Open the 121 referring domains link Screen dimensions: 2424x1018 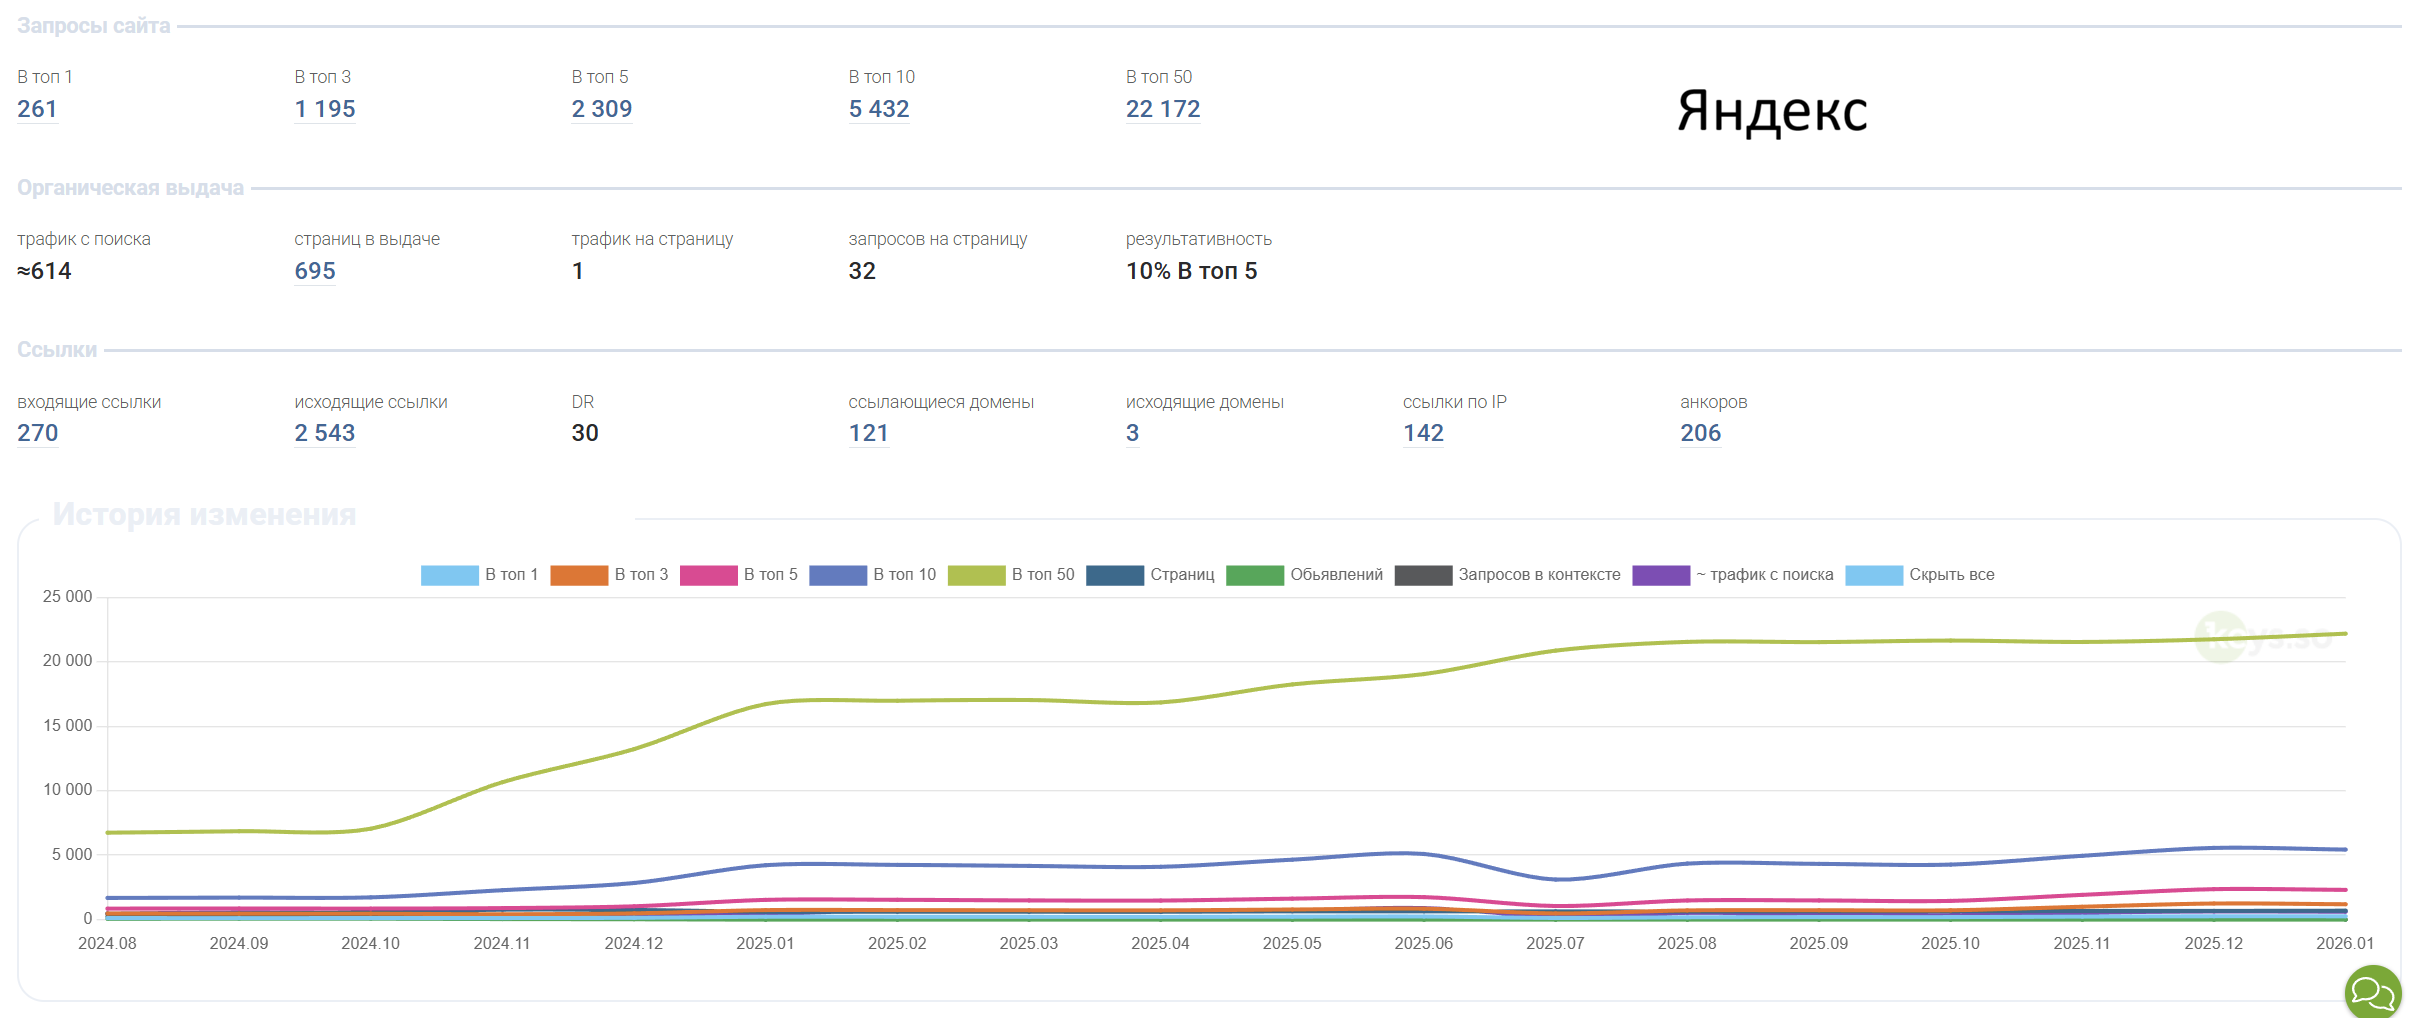pos(869,433)
